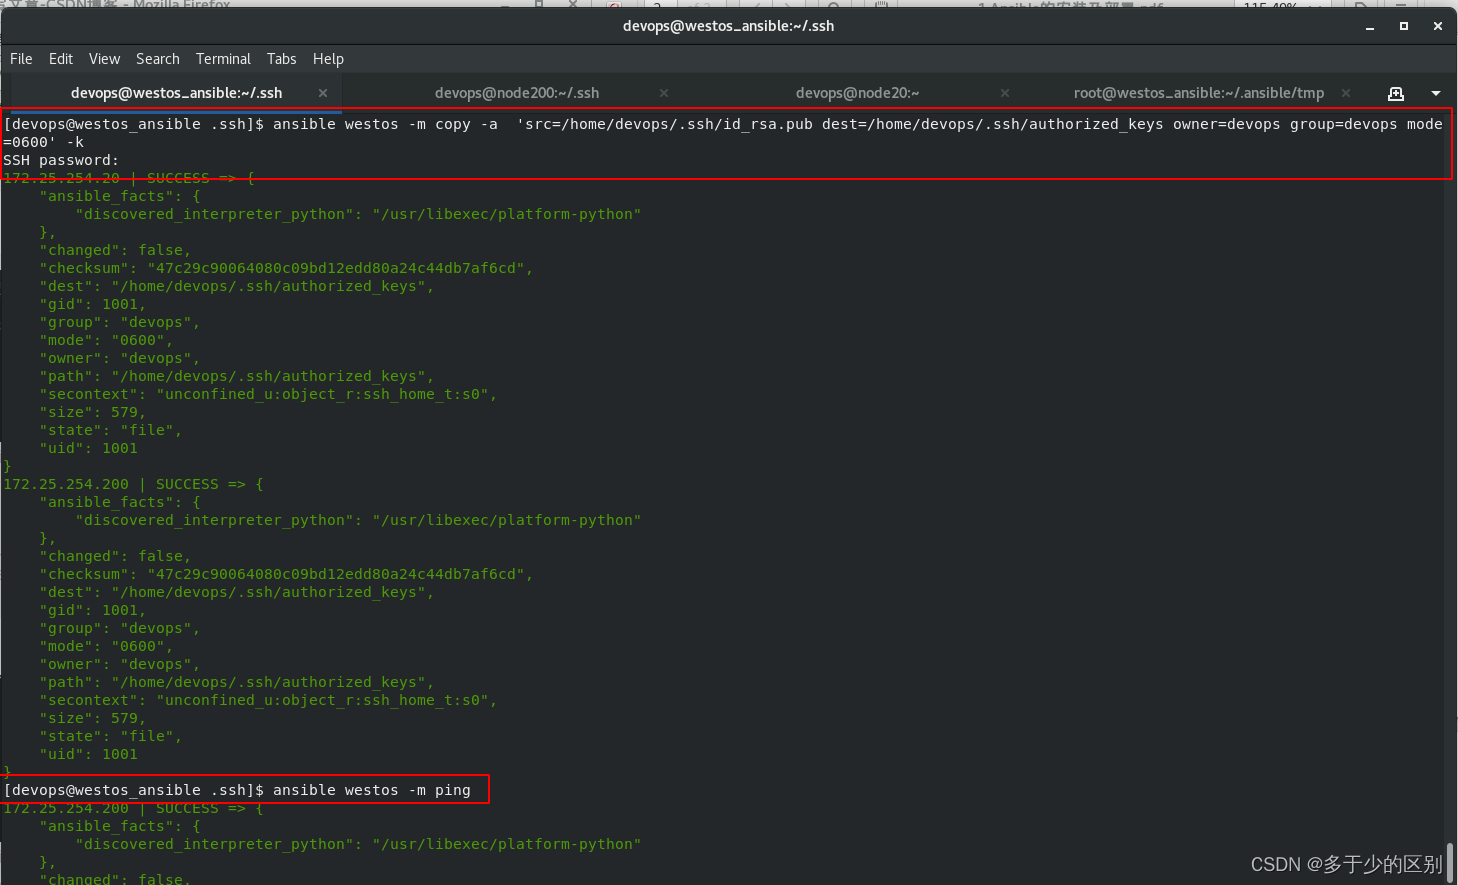Image resolution: width=1458 pixels, height=885 pixels.
Task: Switch to devops@node20:~ tab
Action: [857, 93]
